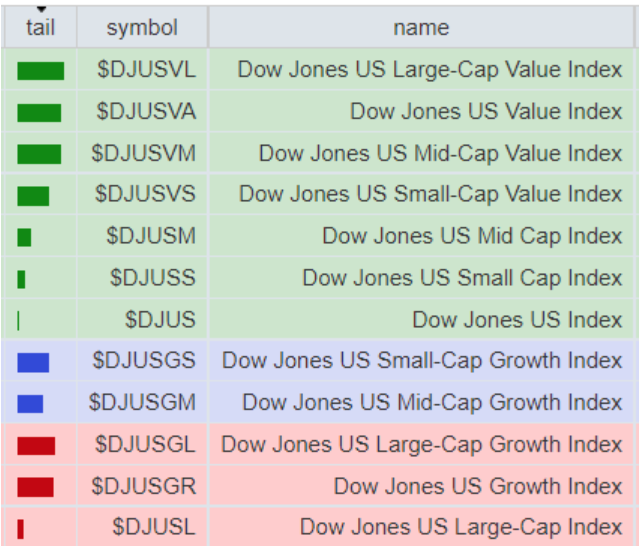Image resolution: width=642 pixels, height=546 pixels.
Task: Click the red tail bar for $DJUSGL
Action: 36,445
